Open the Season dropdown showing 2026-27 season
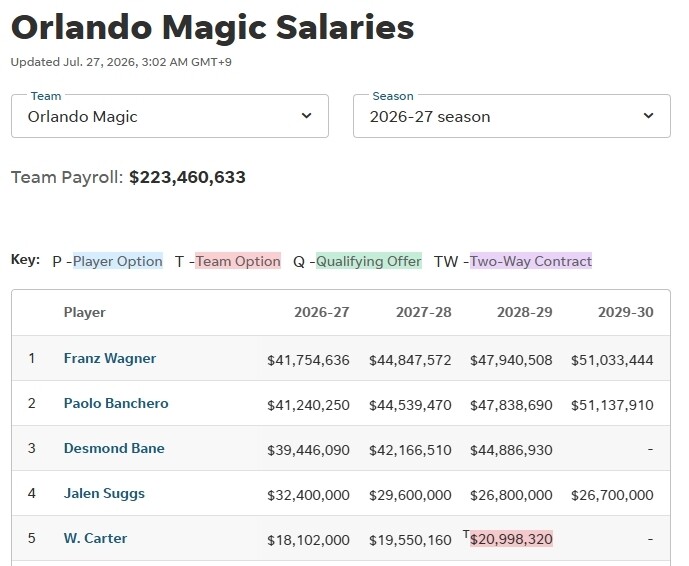The image size is (689, 566). pos(512,116)
